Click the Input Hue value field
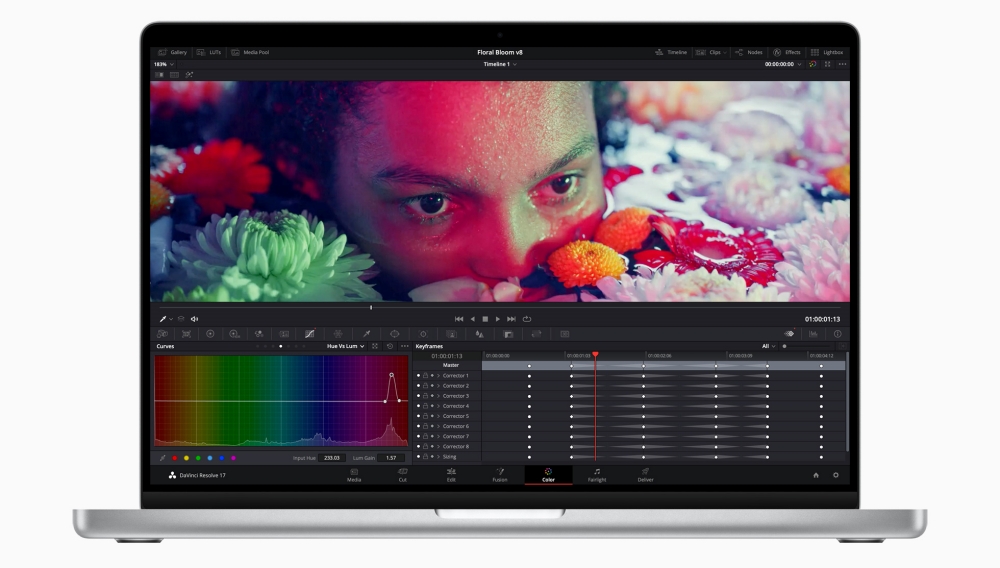Screen dimensions: 1000x568 click(332, 458)
